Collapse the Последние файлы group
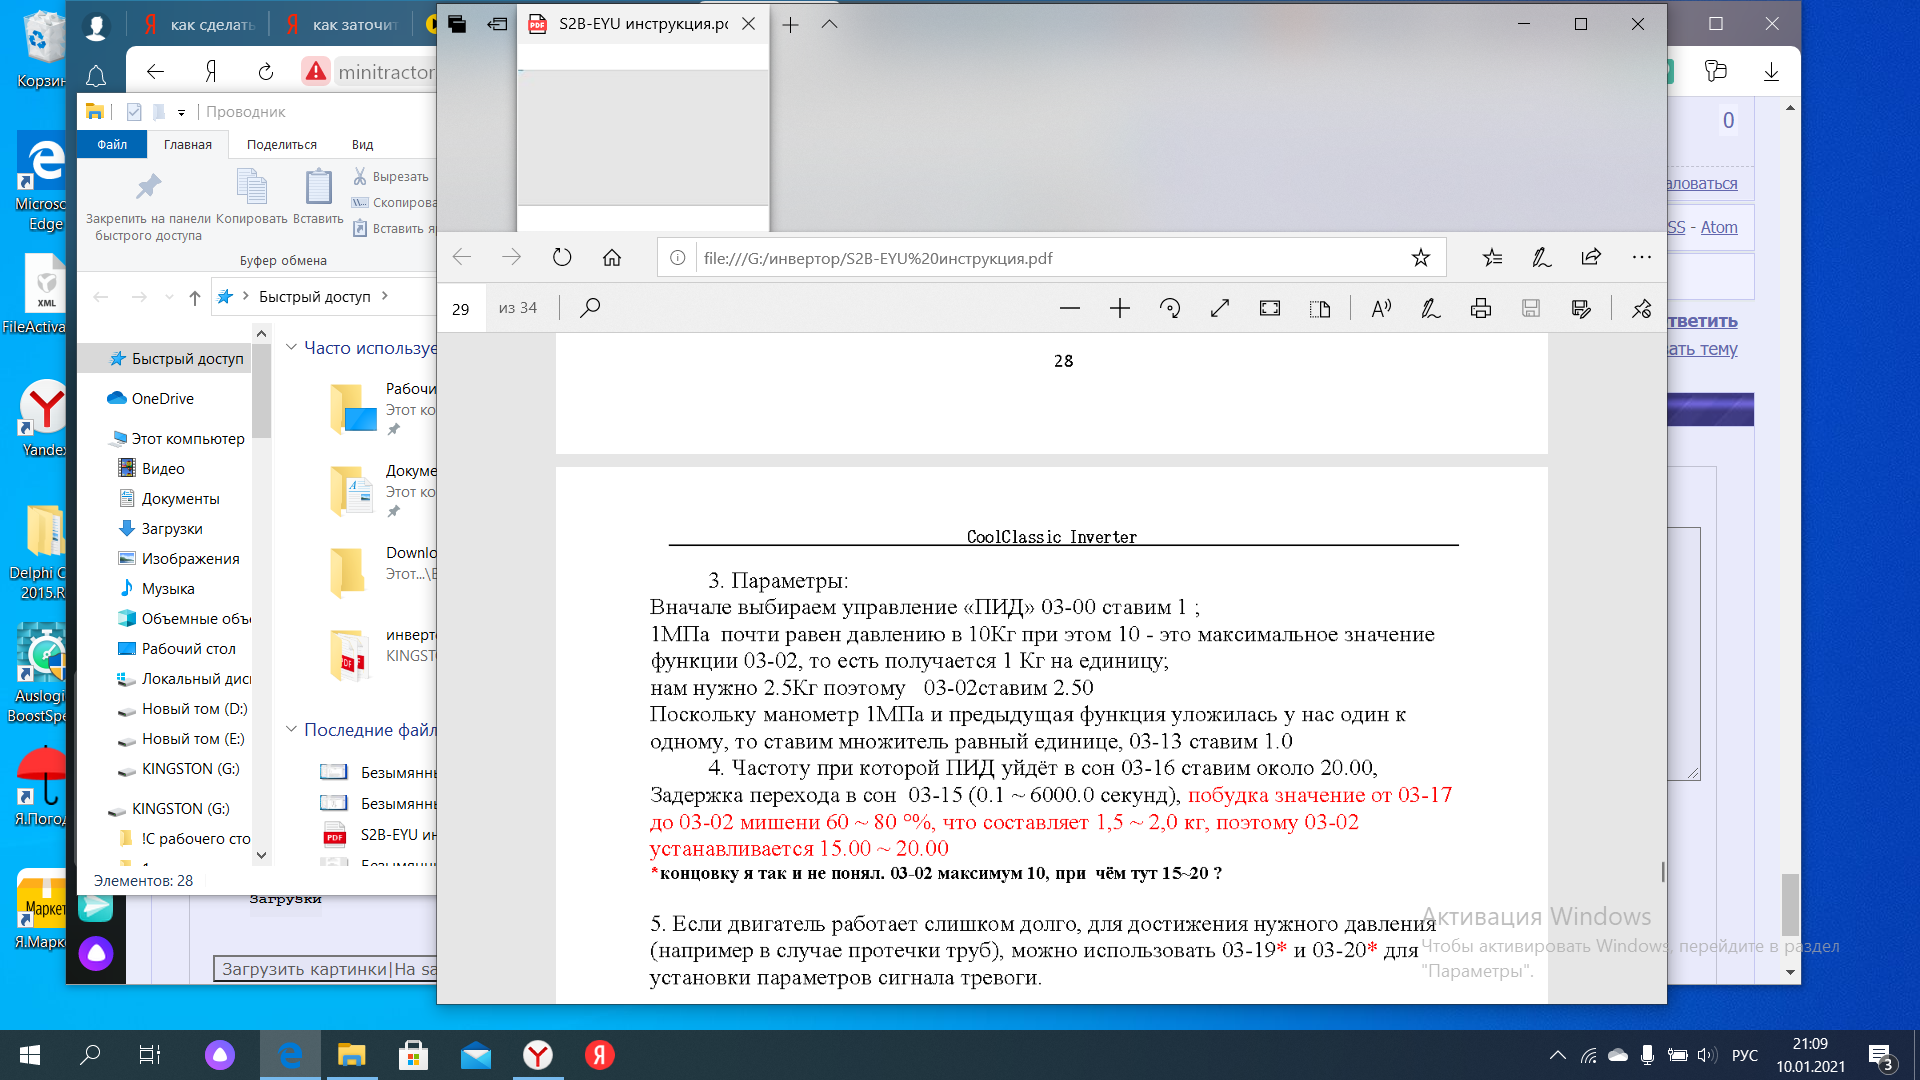1920x1080 pixels. tap(291, 729)
